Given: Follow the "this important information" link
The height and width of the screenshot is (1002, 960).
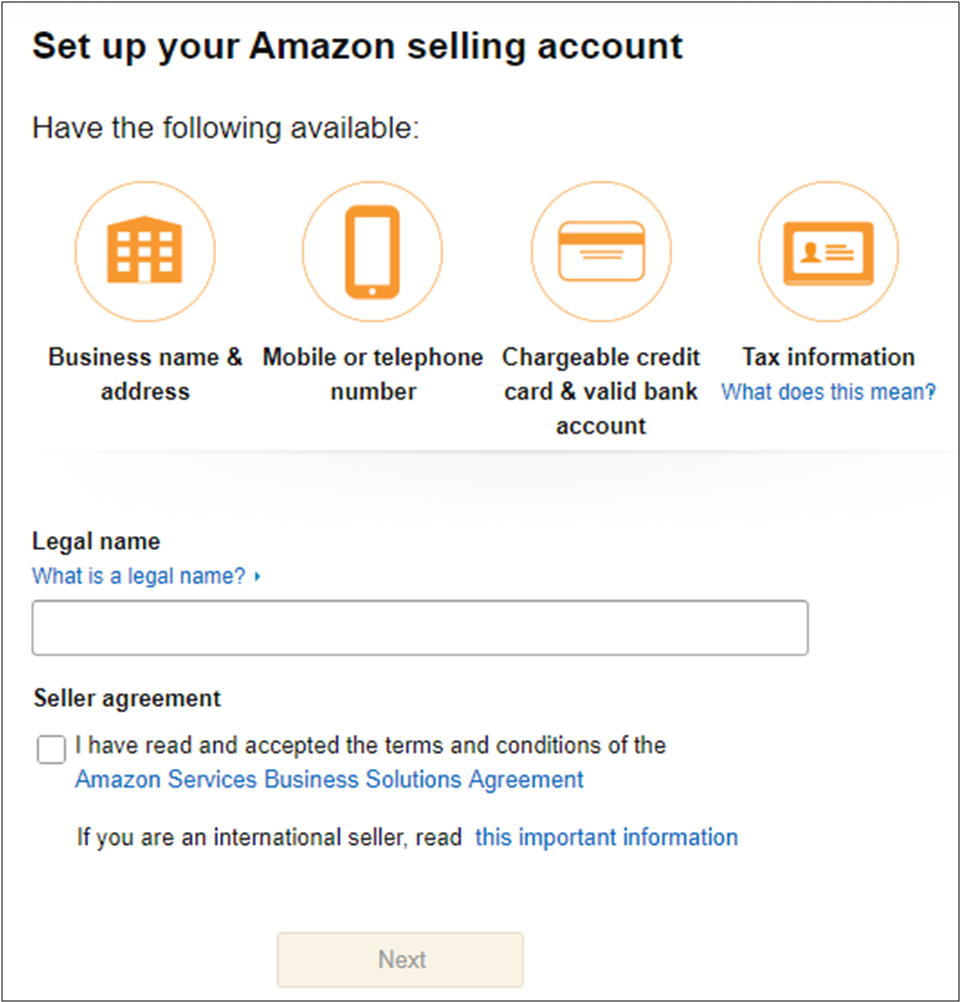Looking at the screenshot, I should point(606,837).
